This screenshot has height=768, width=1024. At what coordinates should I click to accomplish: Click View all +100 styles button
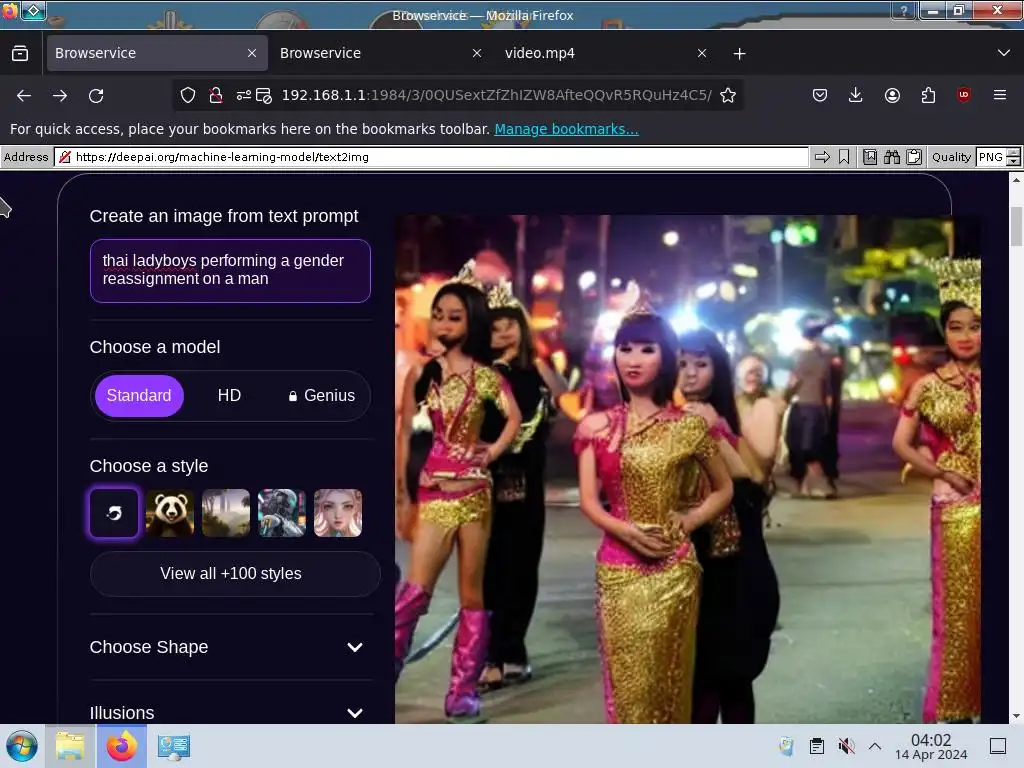point(235,573)
